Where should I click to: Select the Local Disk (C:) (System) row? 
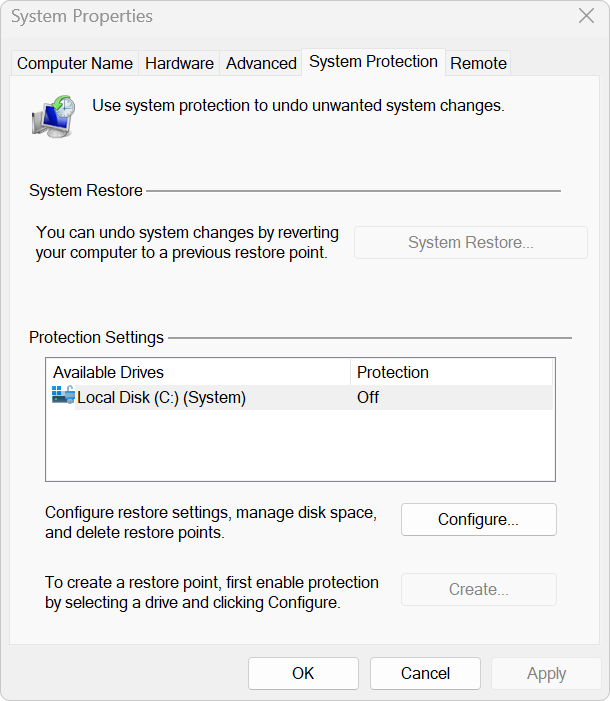pos(302,397)
